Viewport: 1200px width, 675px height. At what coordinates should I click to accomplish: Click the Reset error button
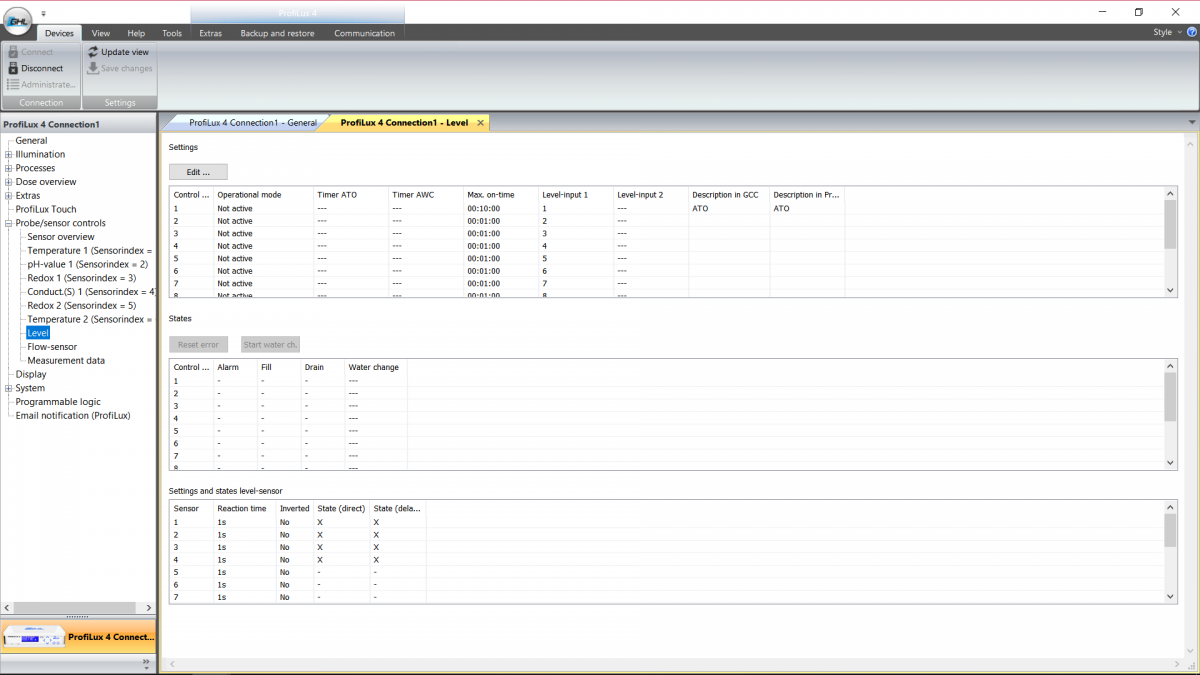(x=198, y=344)
